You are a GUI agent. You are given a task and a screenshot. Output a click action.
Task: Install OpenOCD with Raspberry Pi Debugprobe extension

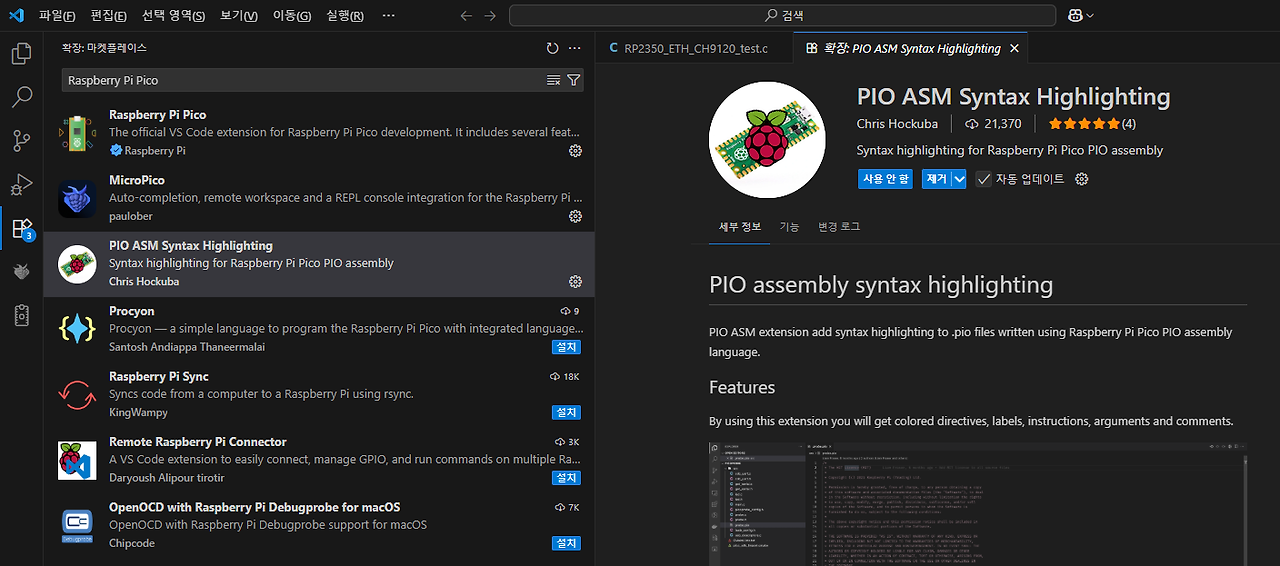[x=566, y=543]
